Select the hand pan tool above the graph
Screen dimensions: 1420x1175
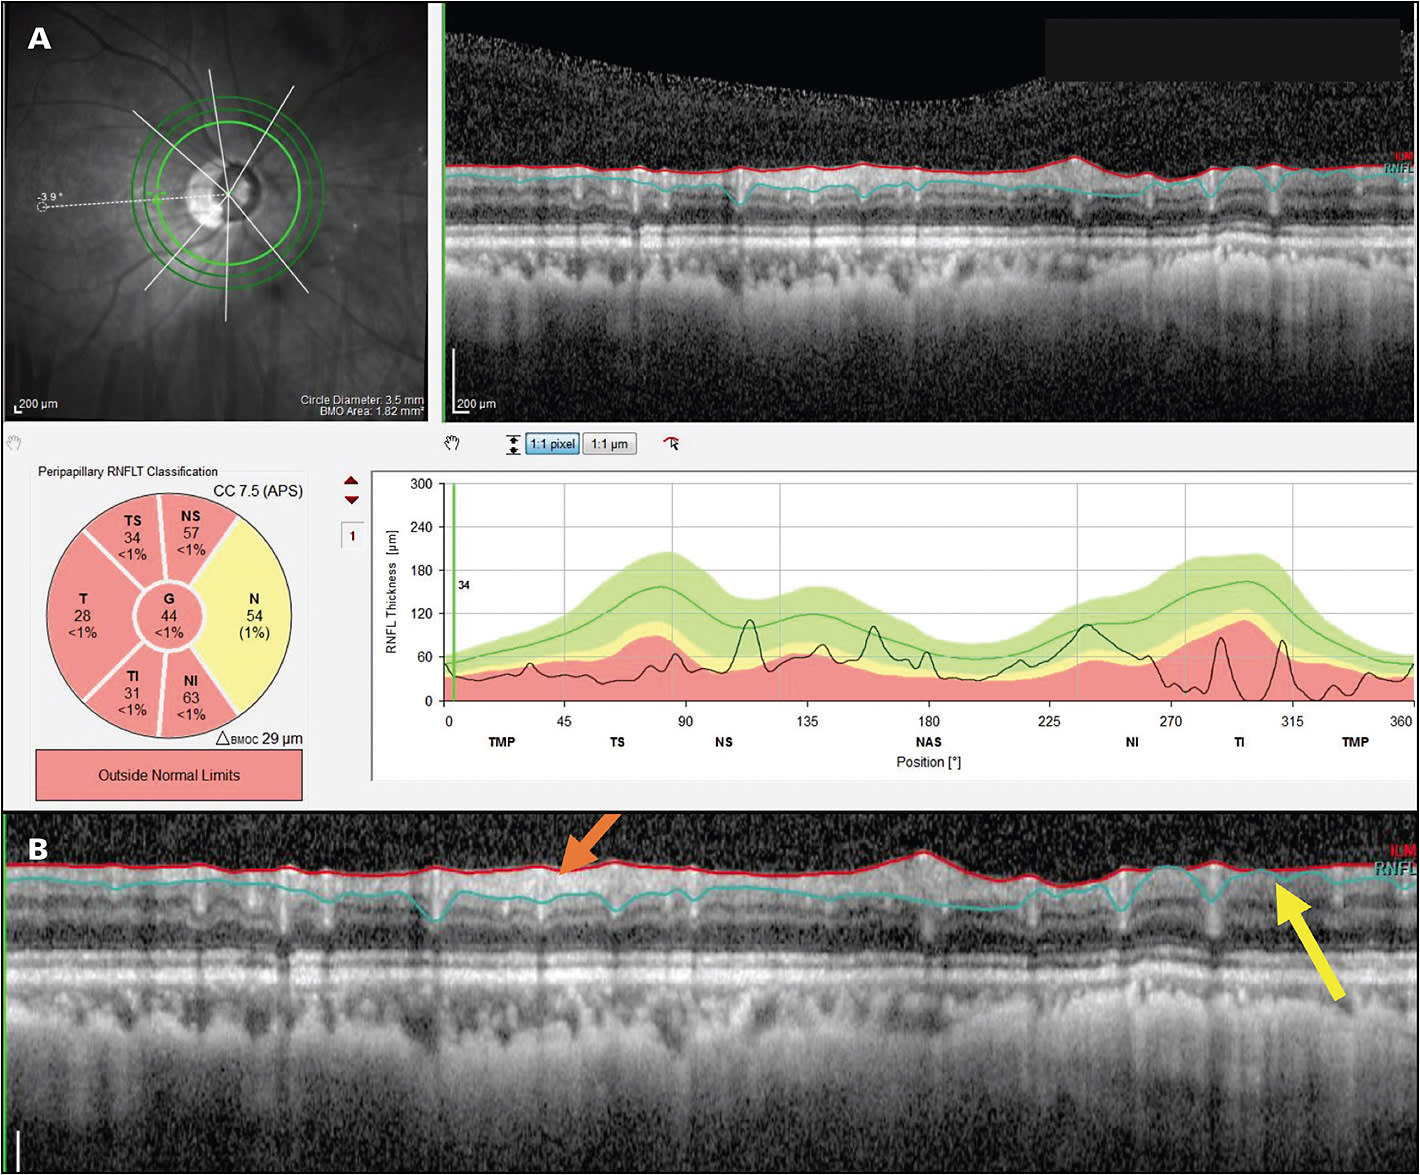click(452, 443)
